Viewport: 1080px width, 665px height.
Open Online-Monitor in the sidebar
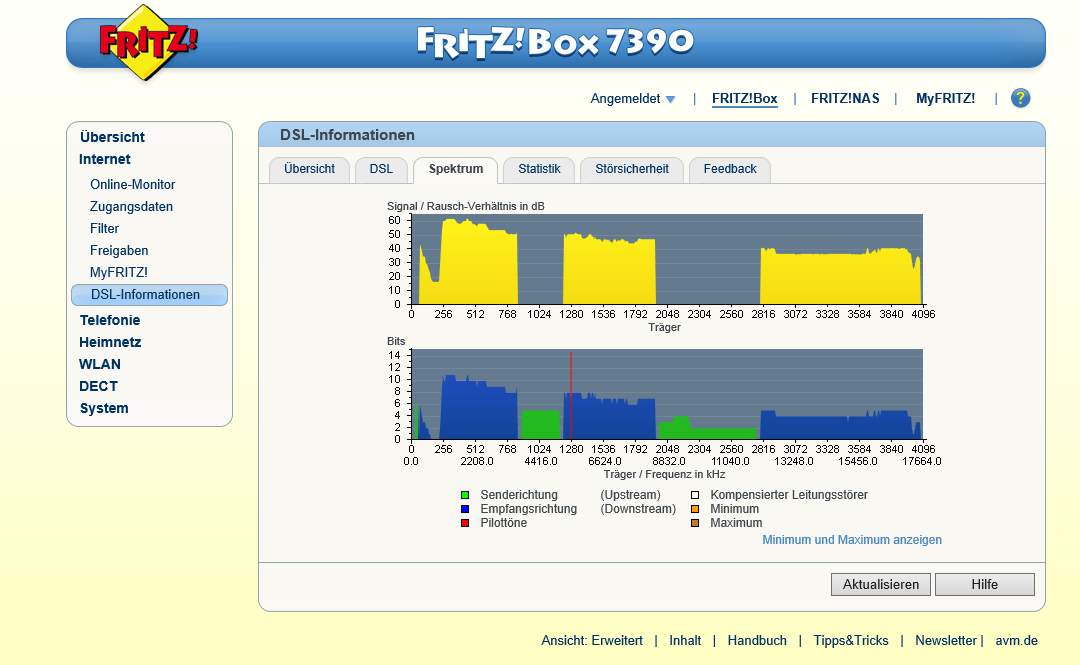(132, 184)
